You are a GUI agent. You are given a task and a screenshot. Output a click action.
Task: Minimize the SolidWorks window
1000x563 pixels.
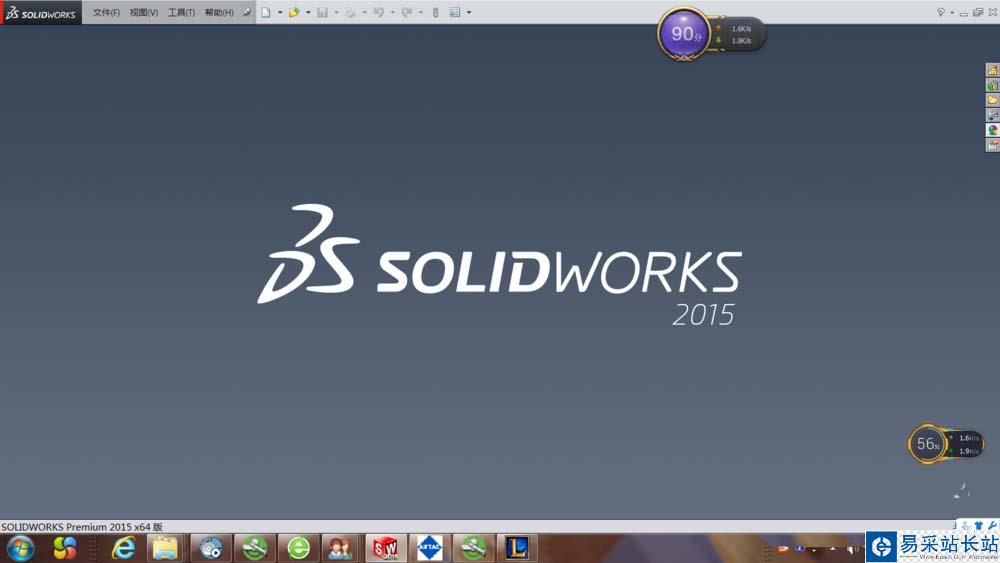pyautogui.click(x=964, y=13)
